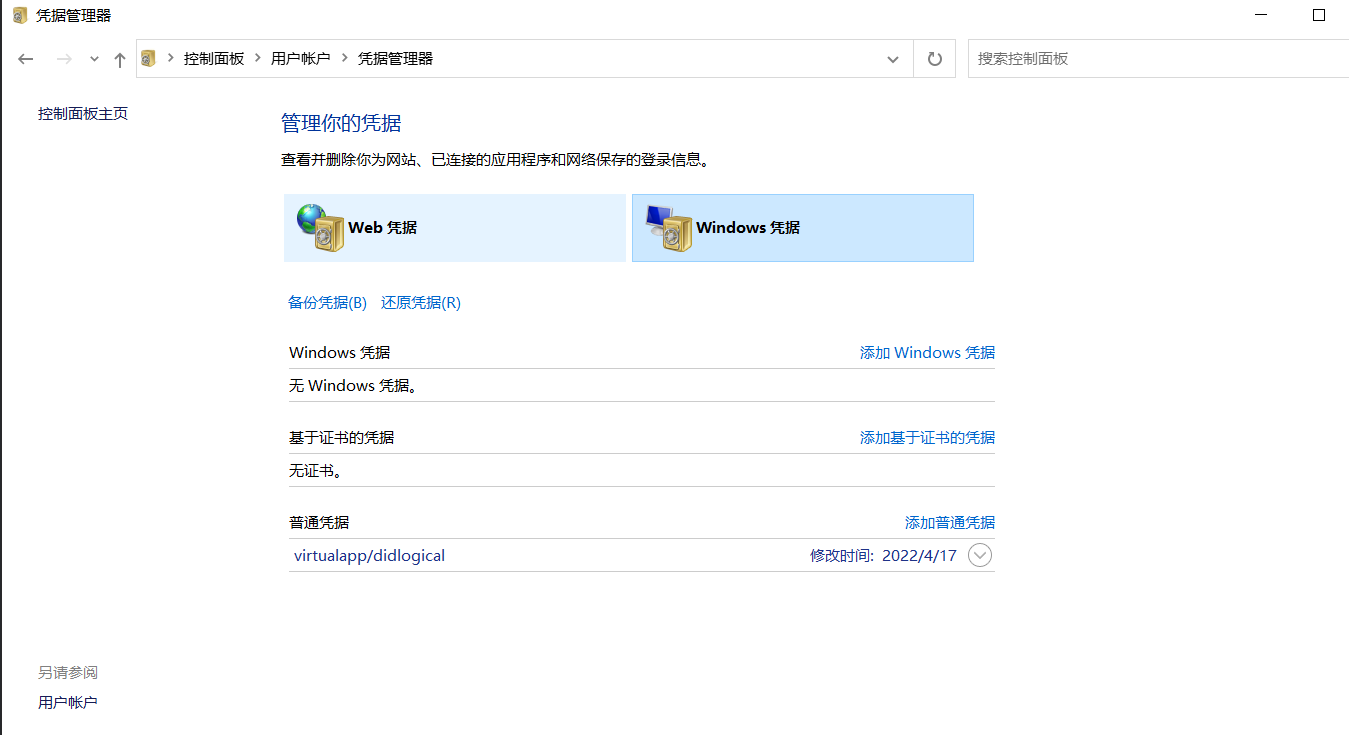1349x735 pixels.
Task: Maximize the 凭据管理器 window
Action: 1319,15
